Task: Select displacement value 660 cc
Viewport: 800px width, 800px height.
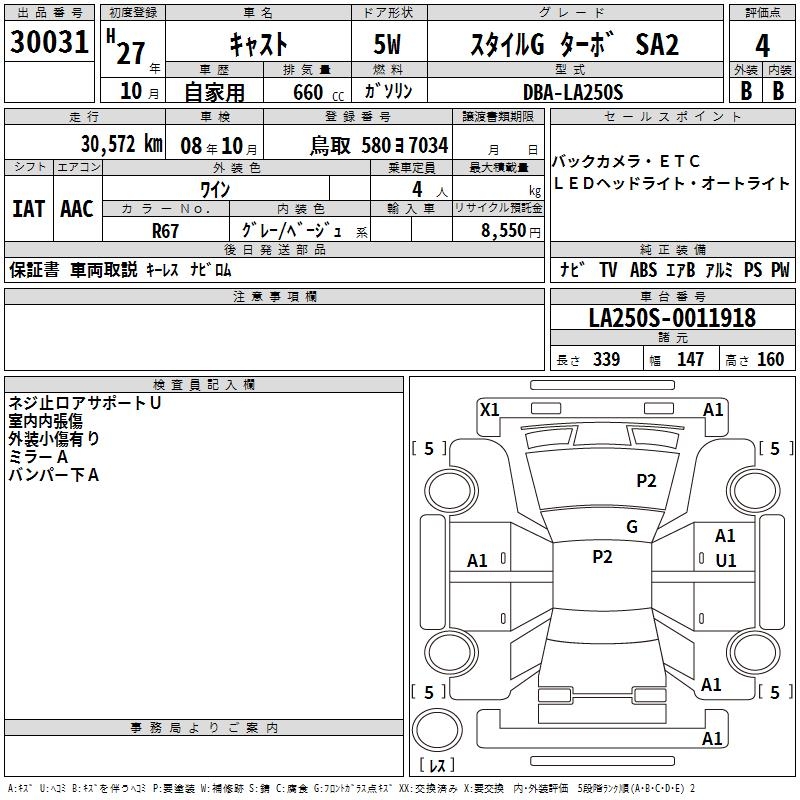Action: 318,93
